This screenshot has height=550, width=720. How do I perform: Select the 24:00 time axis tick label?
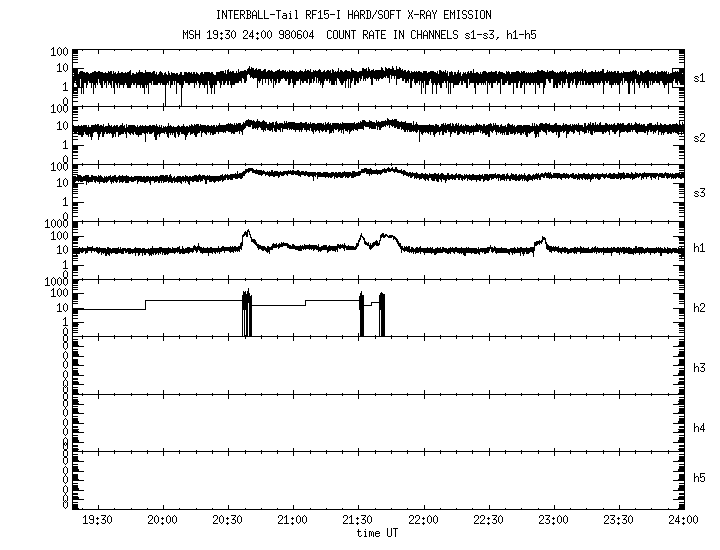tap(682, 519)
